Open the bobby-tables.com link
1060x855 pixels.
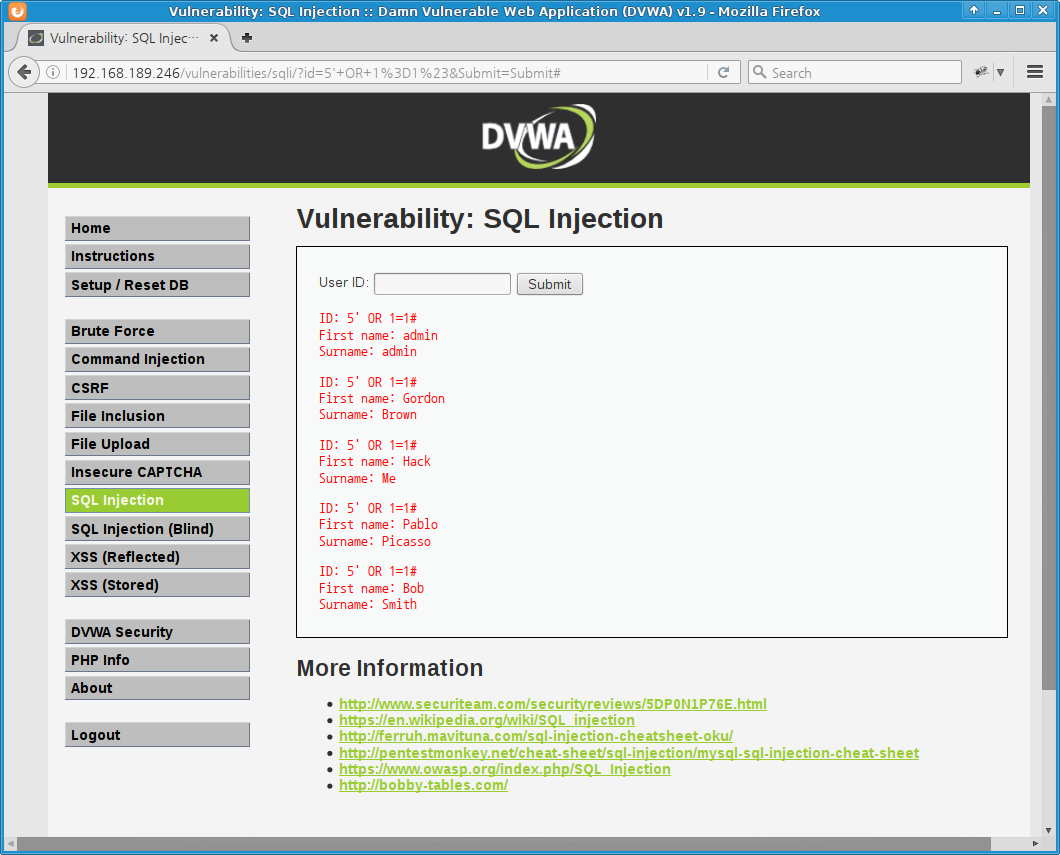click(423, 785)
